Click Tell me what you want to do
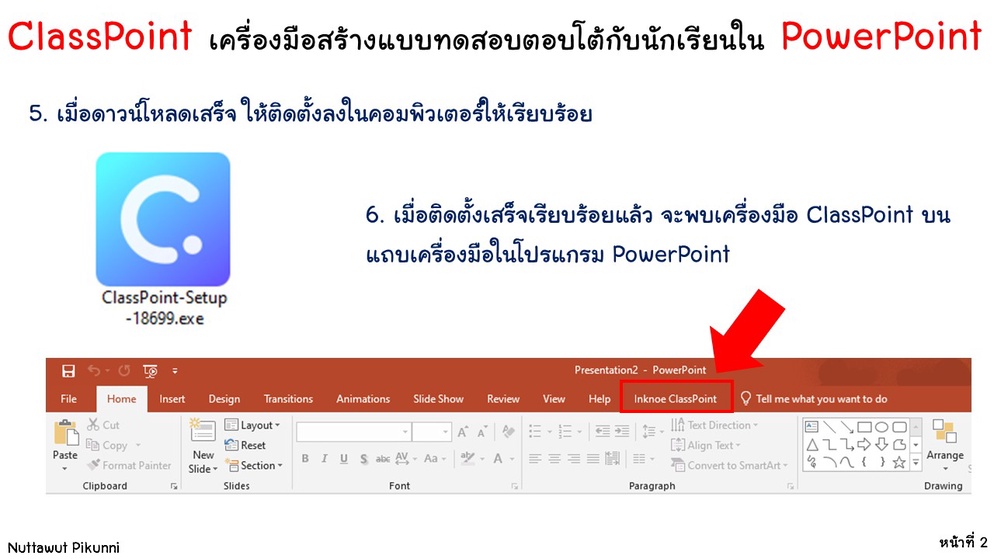Viewport: 994px width, 559px height. 814,399
